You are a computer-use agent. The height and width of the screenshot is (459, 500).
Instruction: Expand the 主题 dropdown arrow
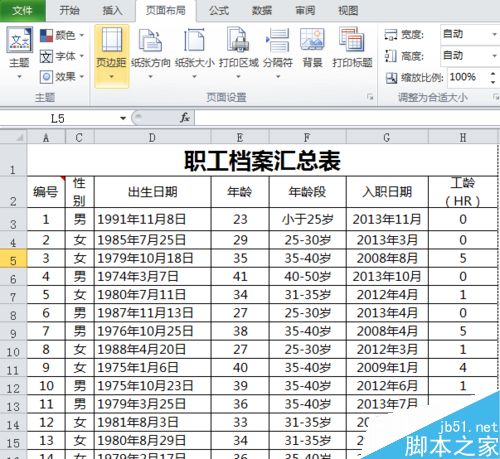19,77
